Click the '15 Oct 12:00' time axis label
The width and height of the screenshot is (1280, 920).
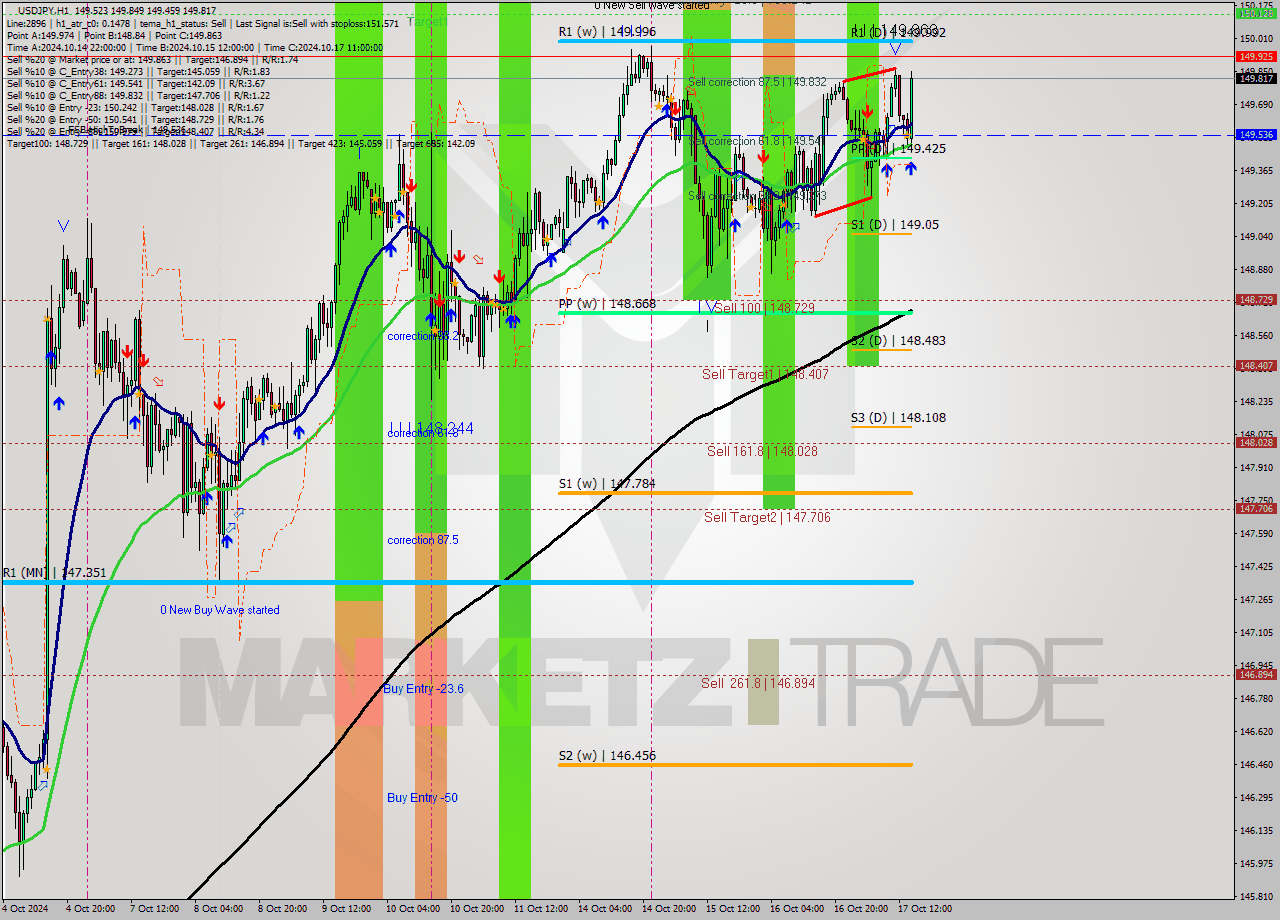coord(733,909)
